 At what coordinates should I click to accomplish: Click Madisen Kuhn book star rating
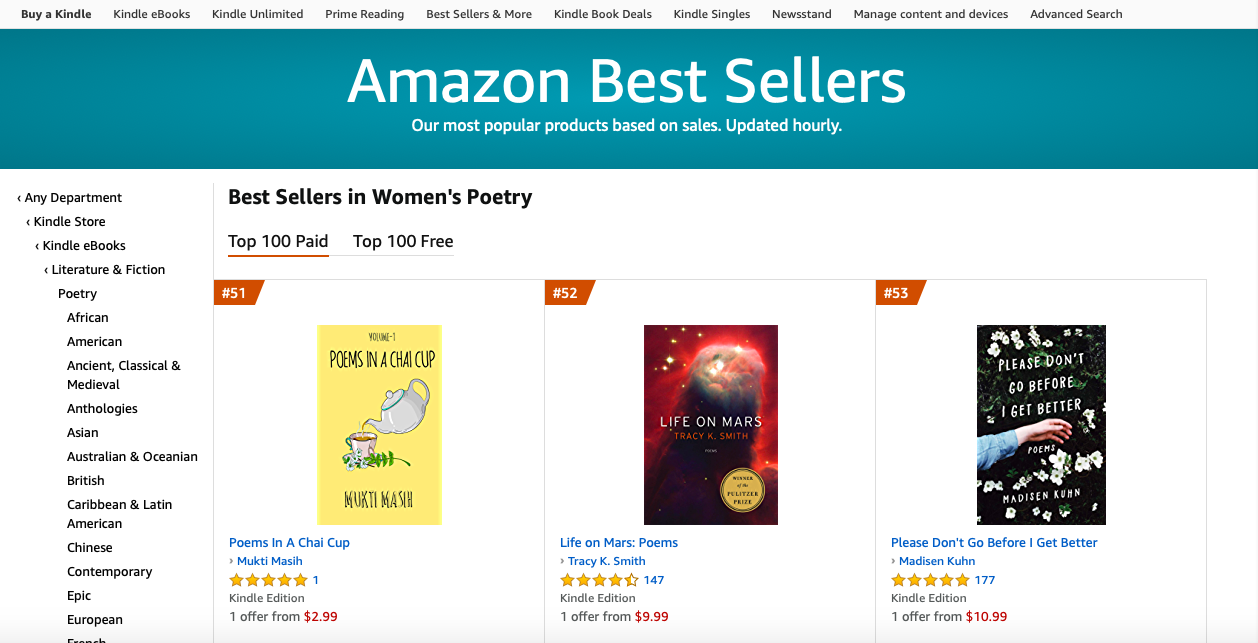point(930,580)
